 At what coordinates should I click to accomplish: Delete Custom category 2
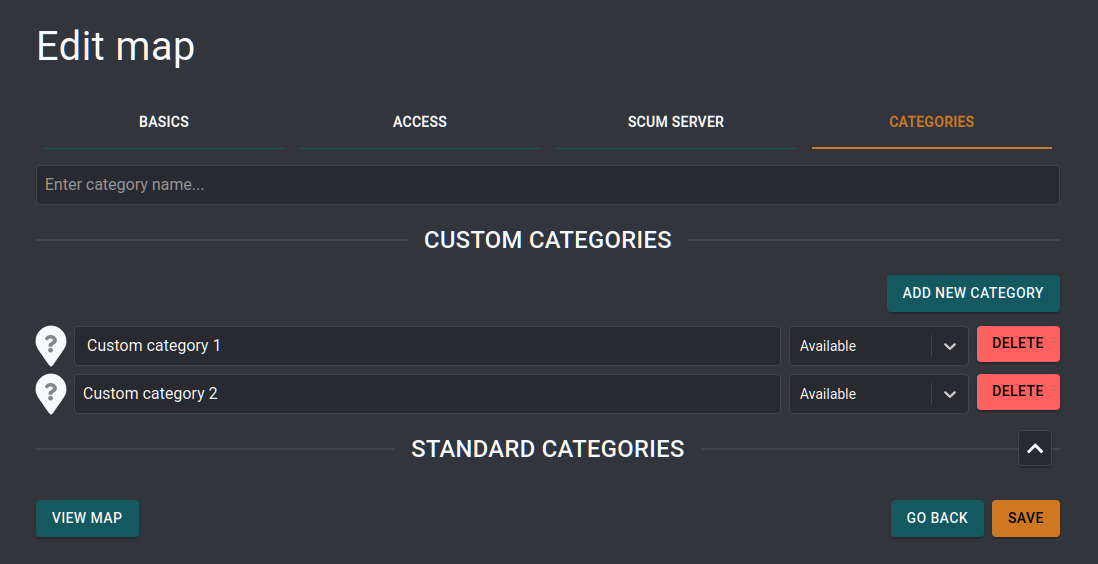point(1017,392)
